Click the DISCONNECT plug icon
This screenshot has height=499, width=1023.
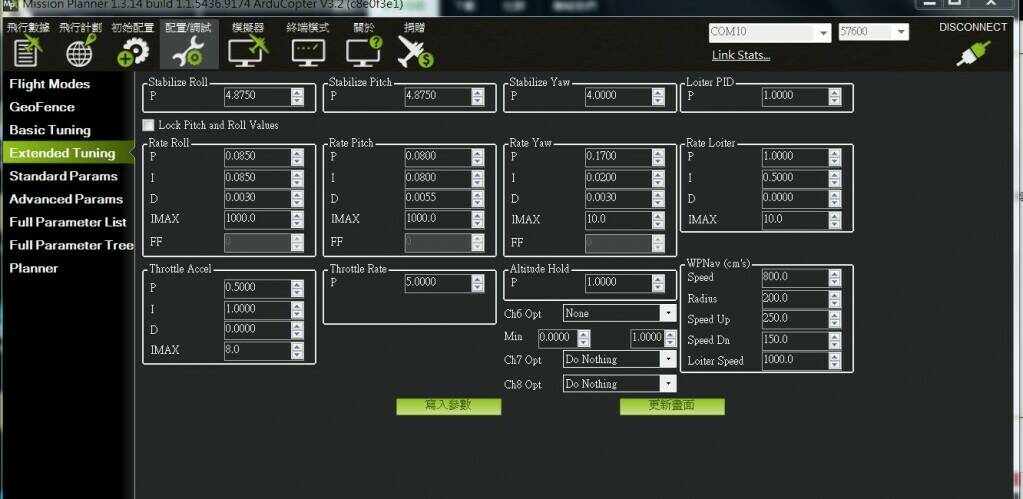(972, 52)
